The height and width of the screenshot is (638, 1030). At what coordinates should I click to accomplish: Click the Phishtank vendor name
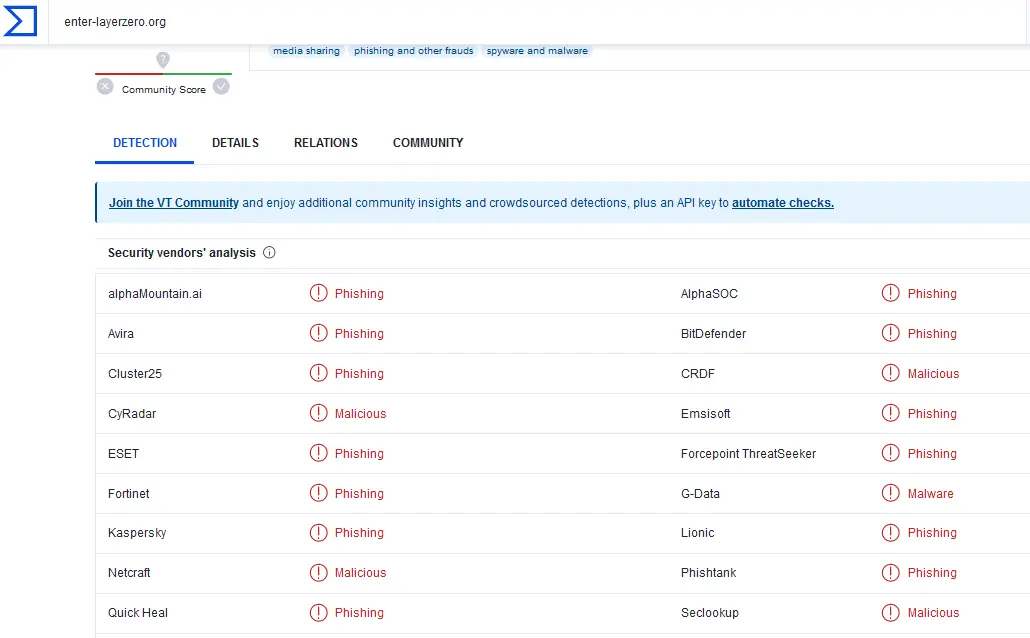point(709,573)
